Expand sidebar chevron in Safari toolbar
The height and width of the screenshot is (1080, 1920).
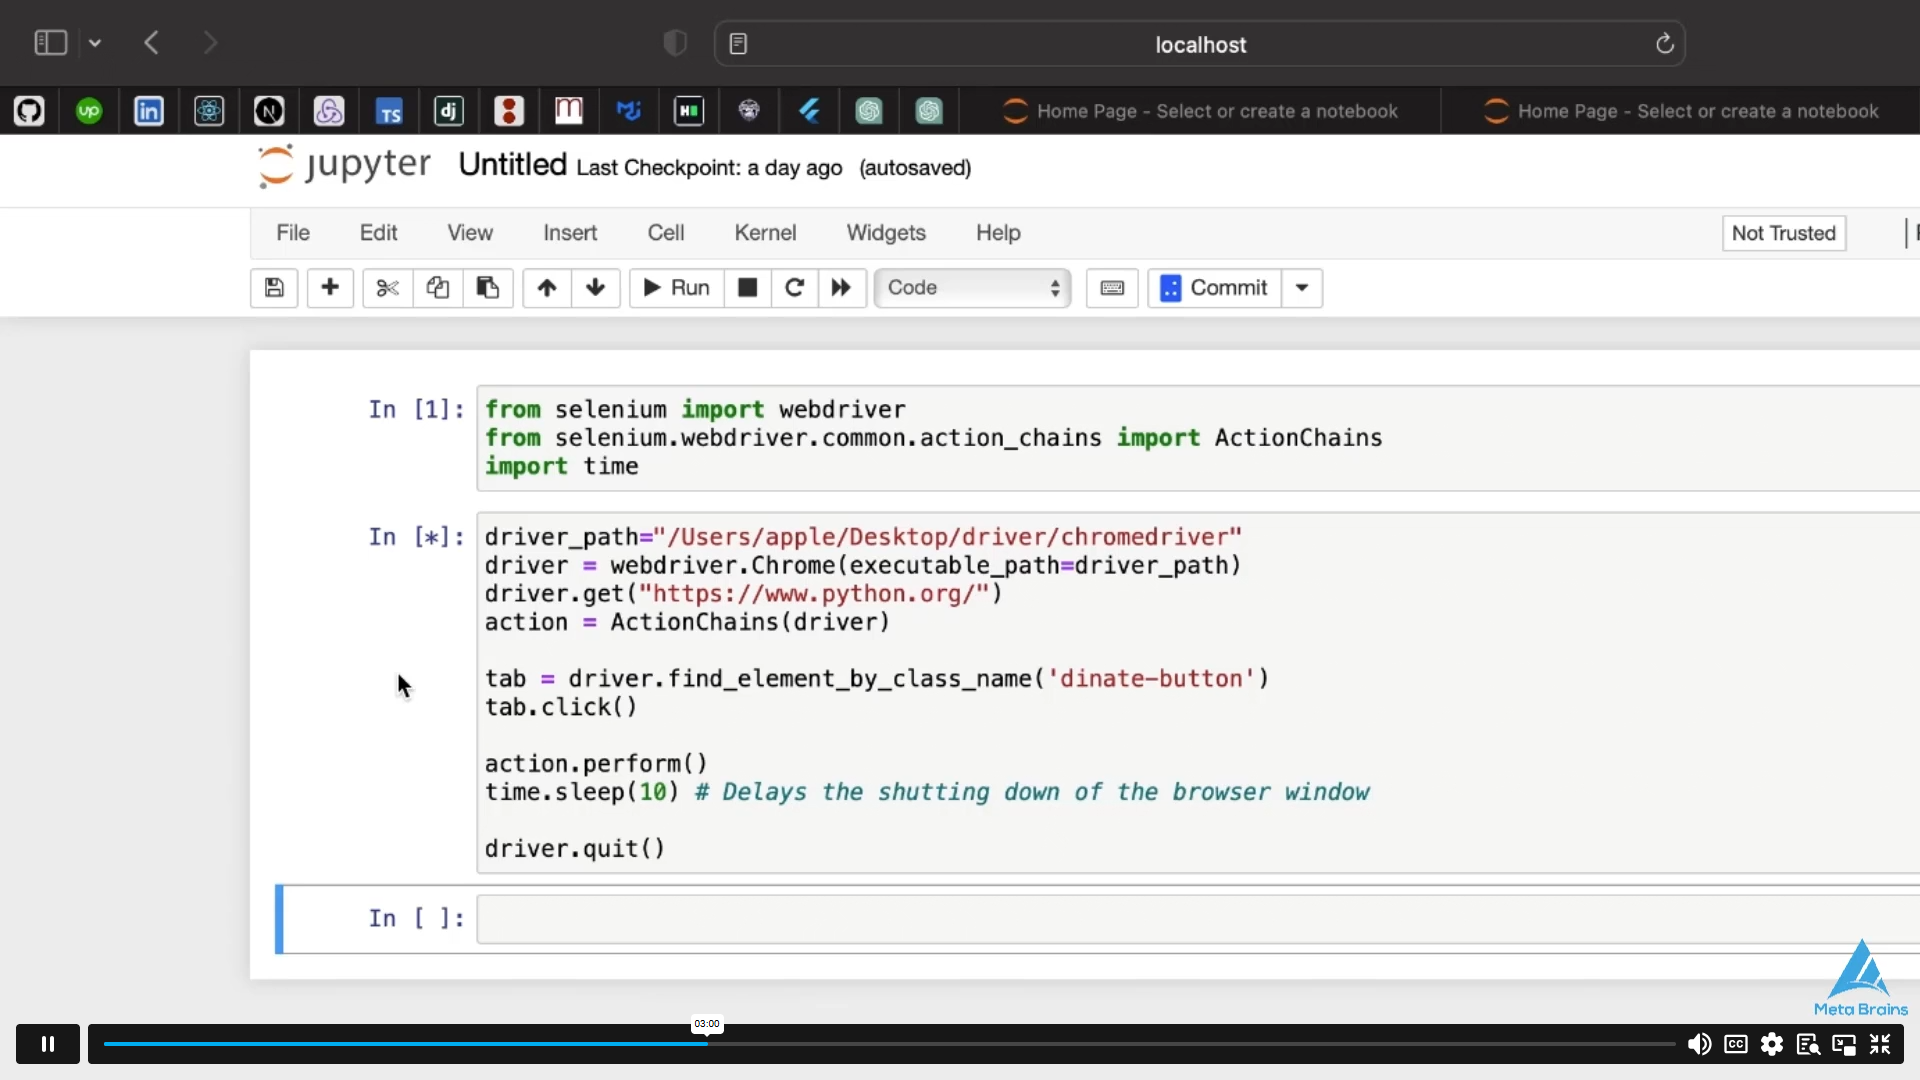pos(95,43)
